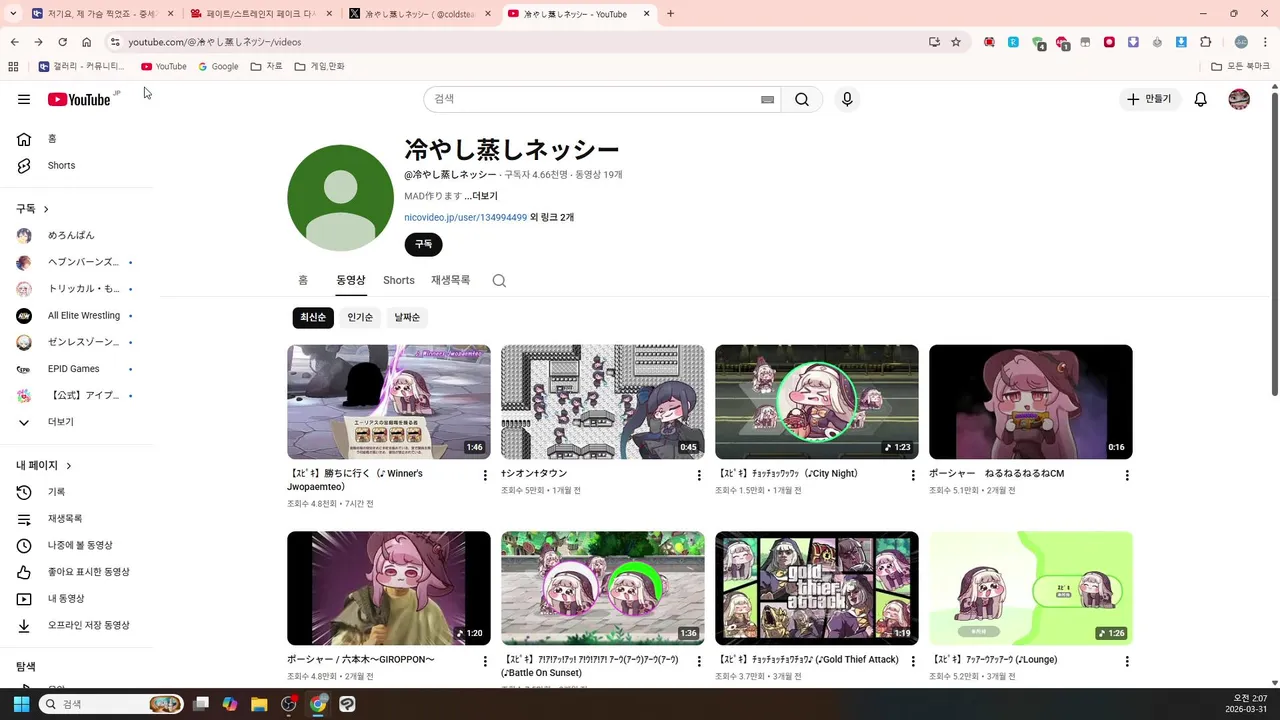Open the Windows Start button
This screenshot has height=720, width=1280.
(x=21, y=704)
